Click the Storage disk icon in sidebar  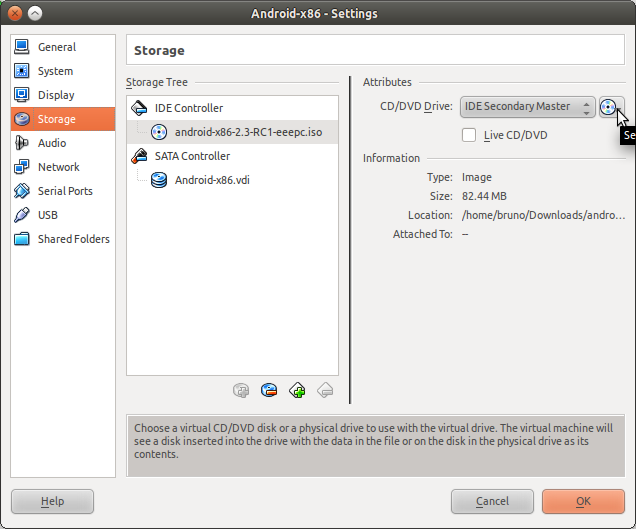pos(21,118)
